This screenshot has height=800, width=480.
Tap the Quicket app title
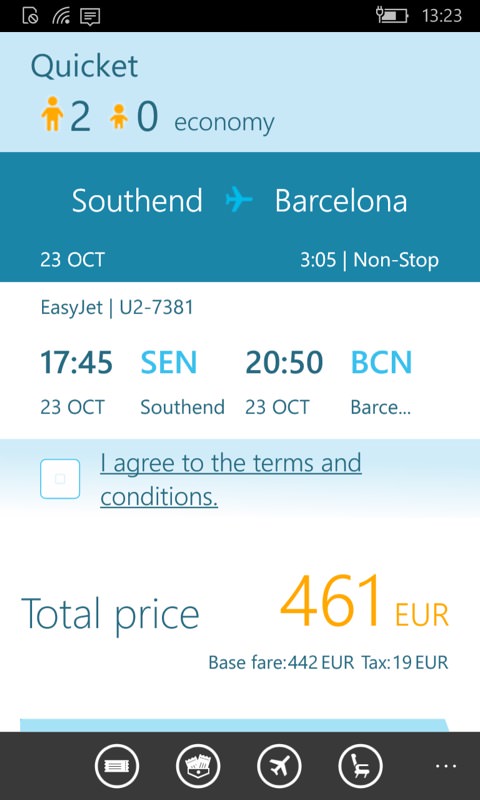(x=84, y=66)
